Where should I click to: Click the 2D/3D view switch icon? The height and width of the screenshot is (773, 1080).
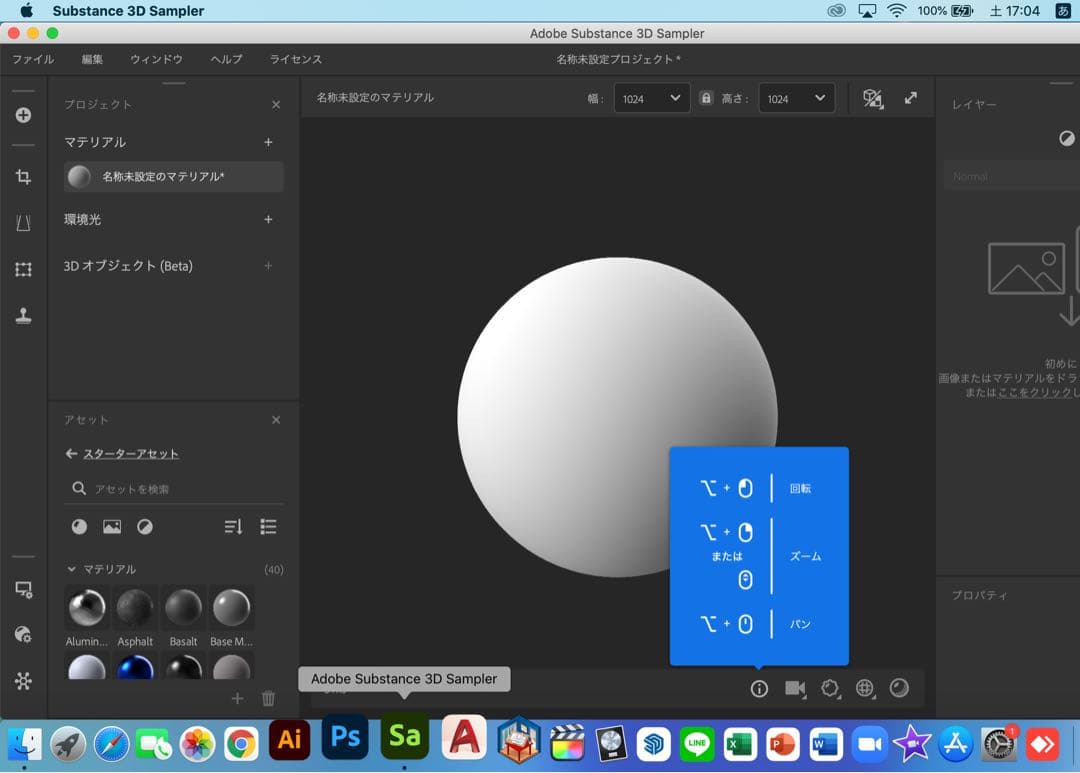[x=873, y=98]
